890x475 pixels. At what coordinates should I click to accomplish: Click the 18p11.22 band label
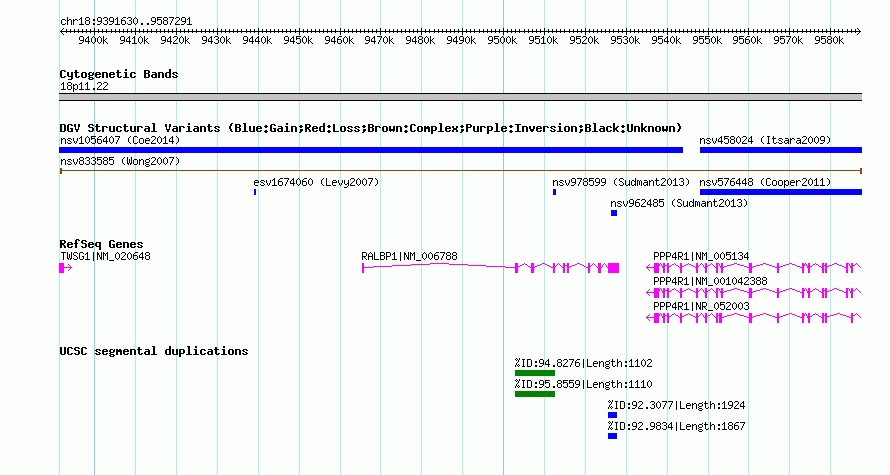84,87
